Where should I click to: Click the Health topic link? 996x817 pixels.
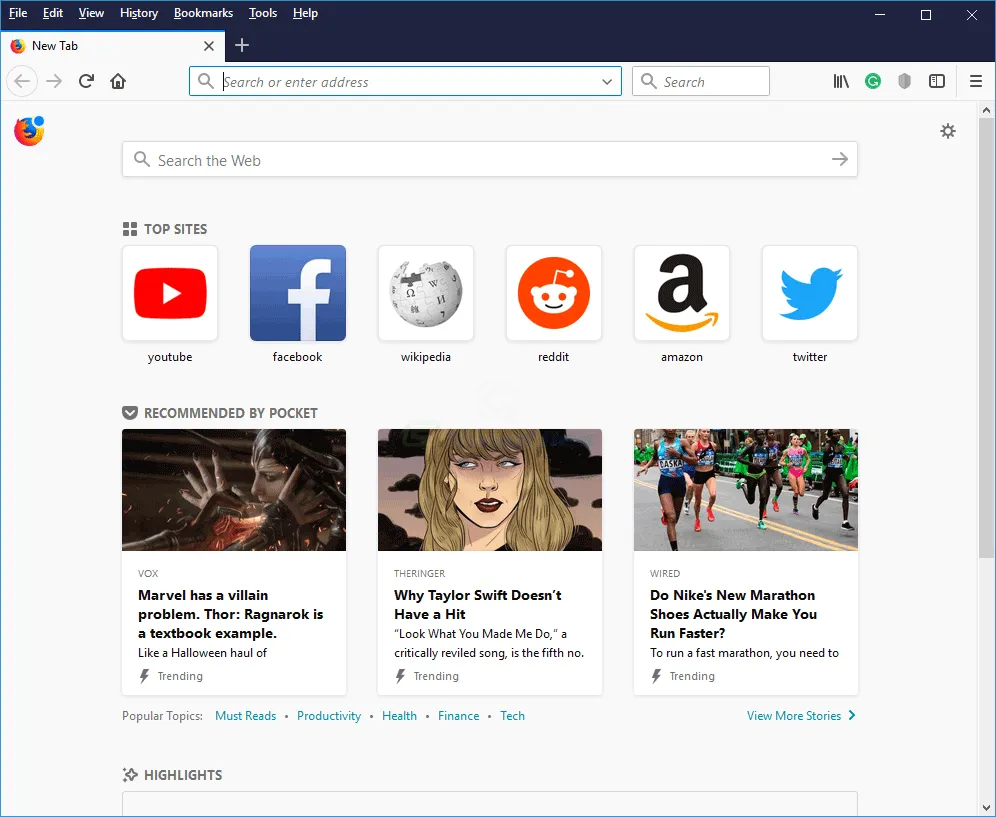click(x=400, y=715)
